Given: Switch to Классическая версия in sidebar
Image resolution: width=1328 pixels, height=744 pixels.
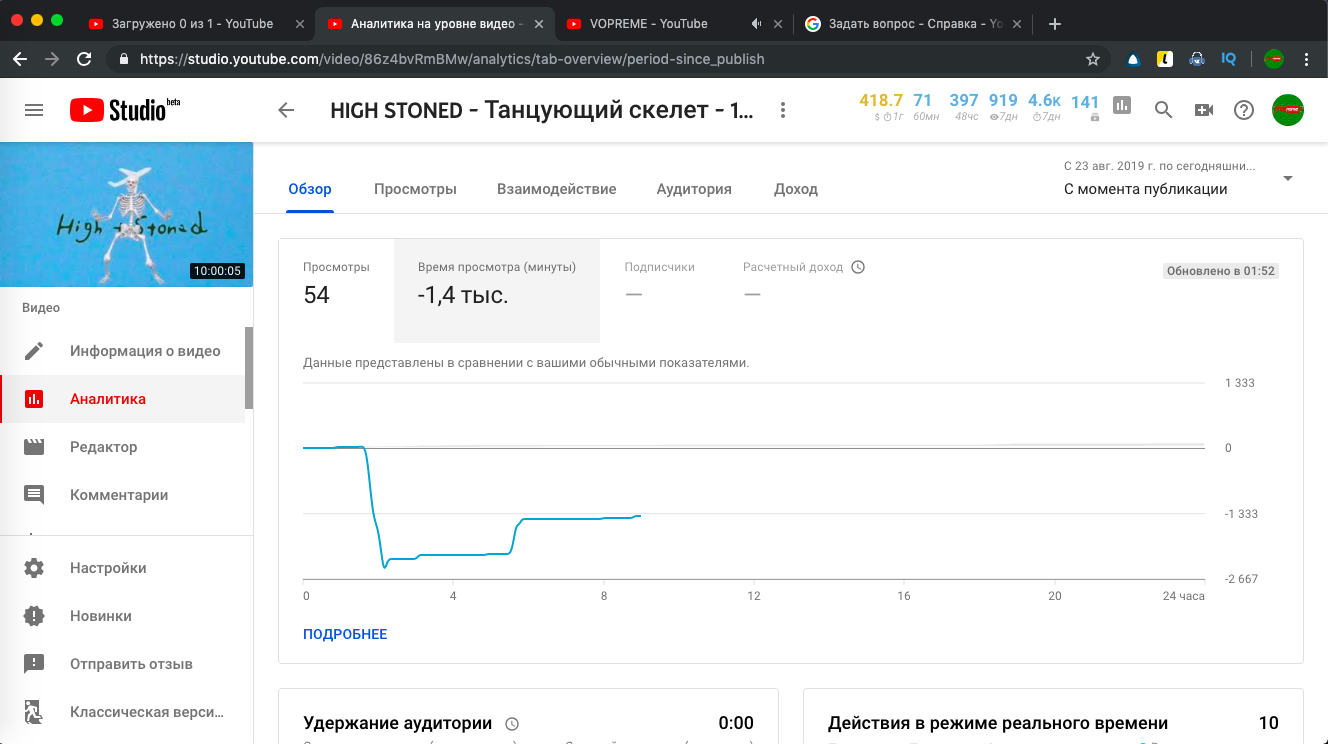Looking at the screenshot, I should [126, 713].
